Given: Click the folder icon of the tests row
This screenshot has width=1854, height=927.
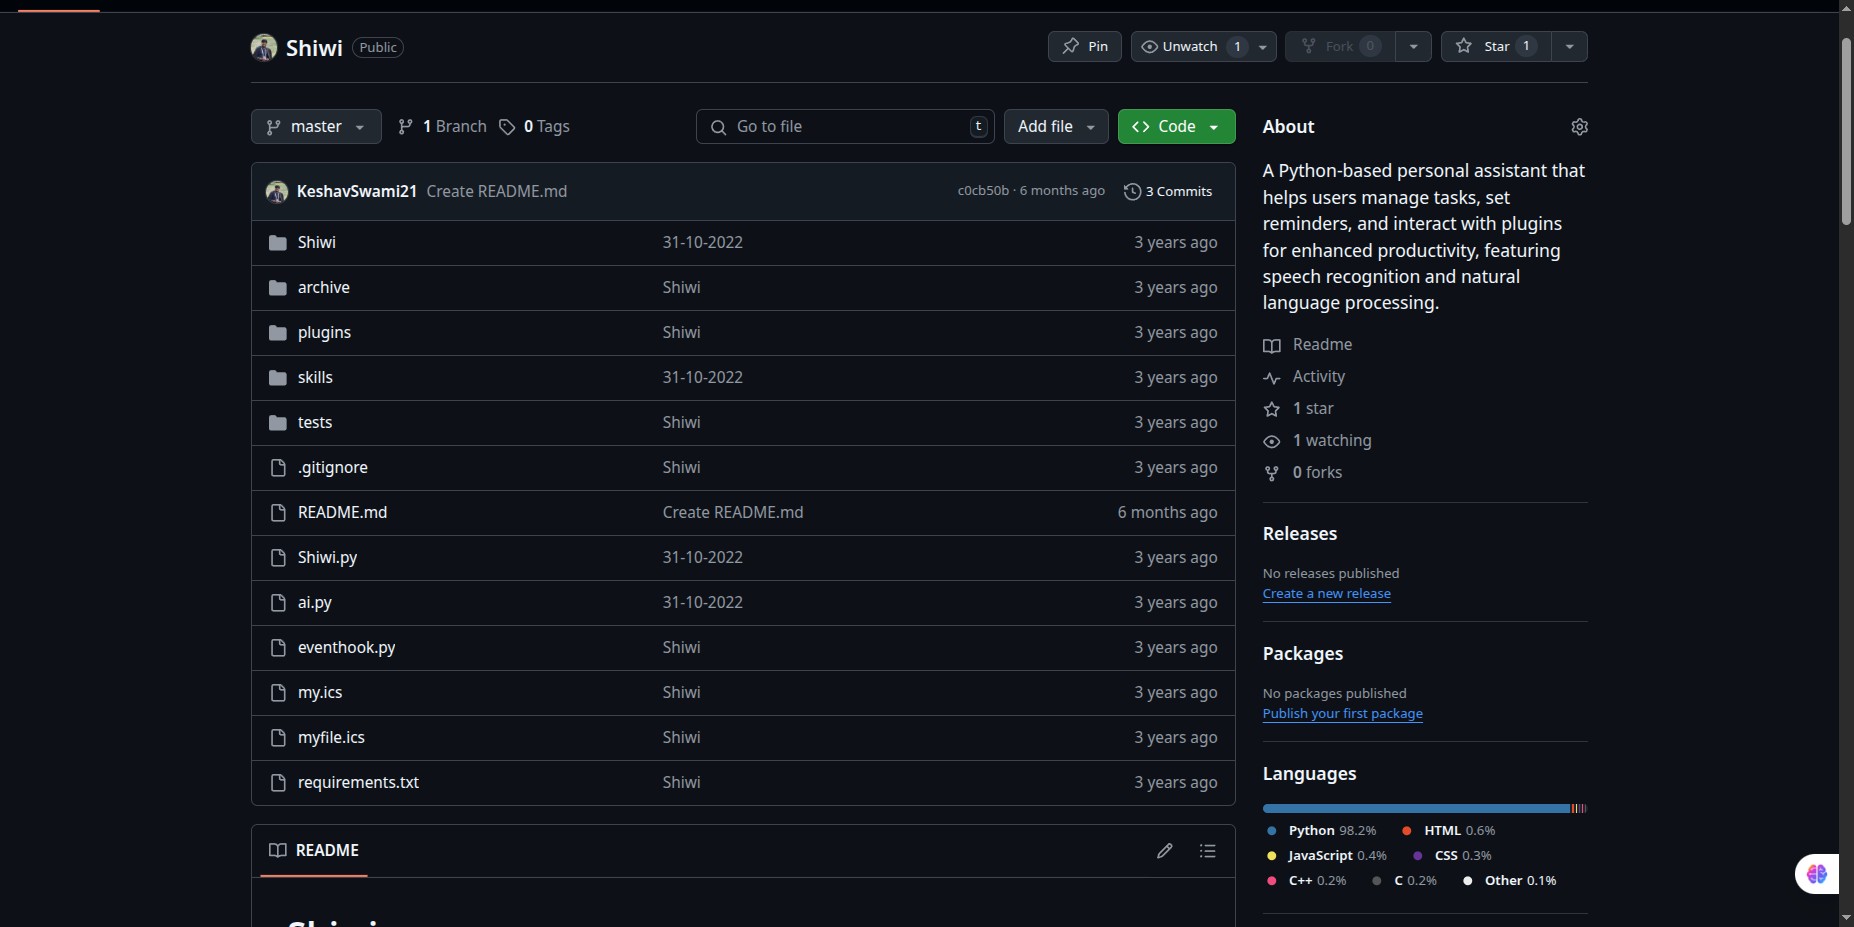Looking at the screenshot, I should click(278, 423).
